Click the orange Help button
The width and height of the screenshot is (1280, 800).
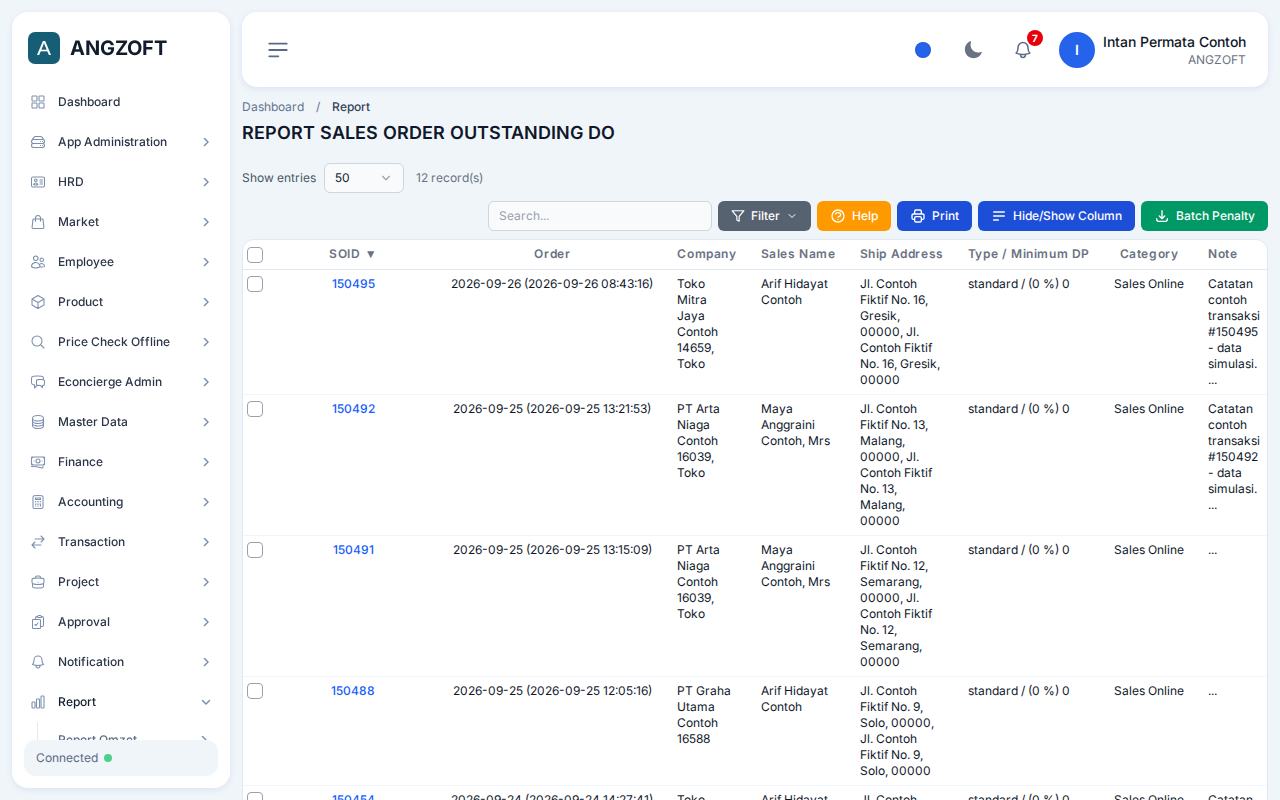pos(854,216)
